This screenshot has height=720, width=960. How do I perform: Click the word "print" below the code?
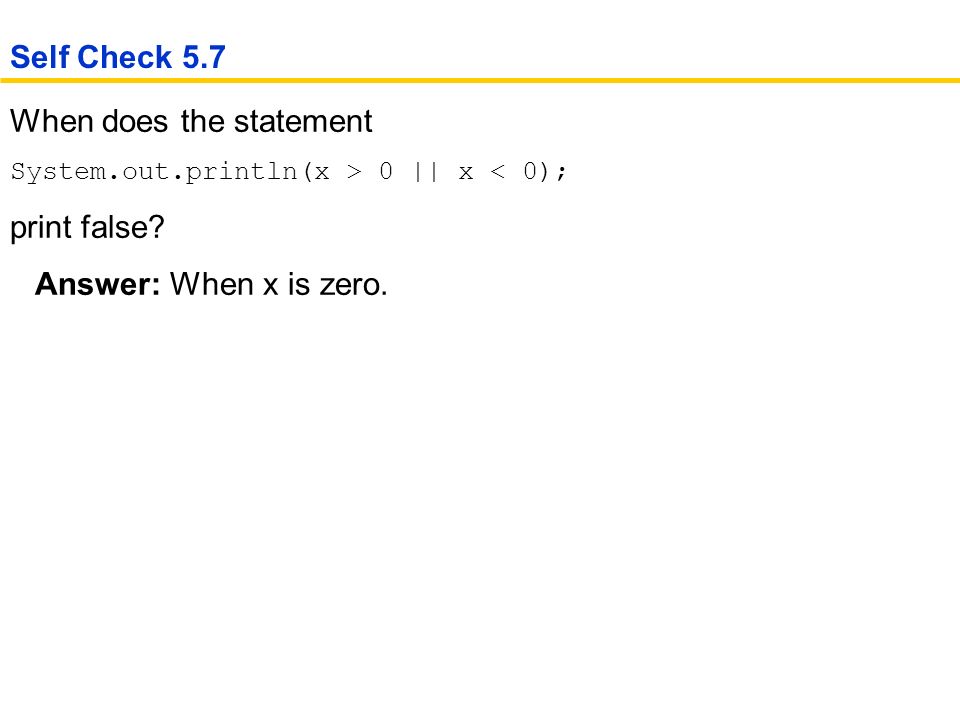[x=41, y=228]
